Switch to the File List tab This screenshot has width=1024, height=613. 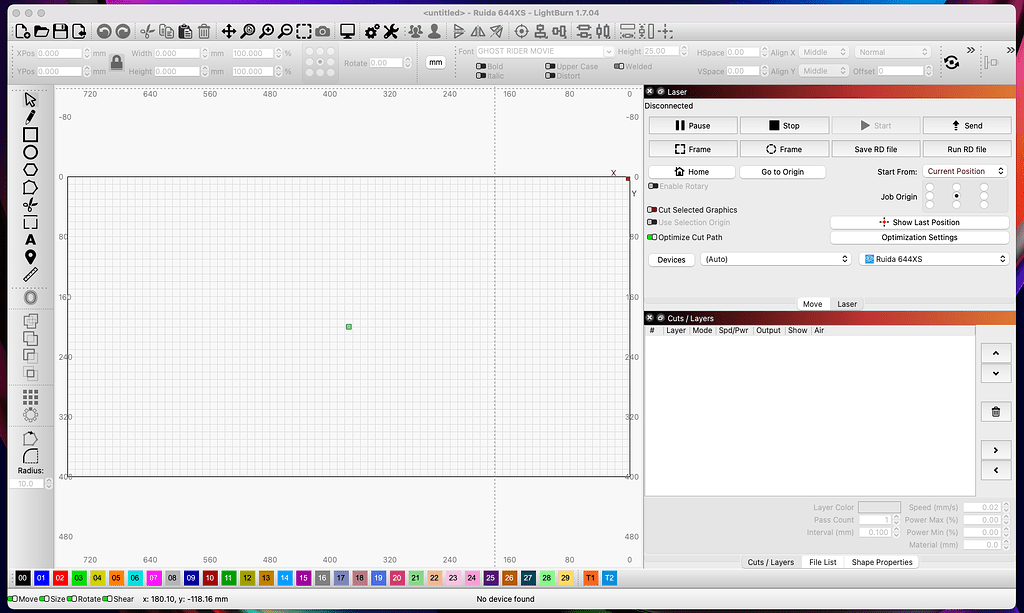(x=822, y=561)
